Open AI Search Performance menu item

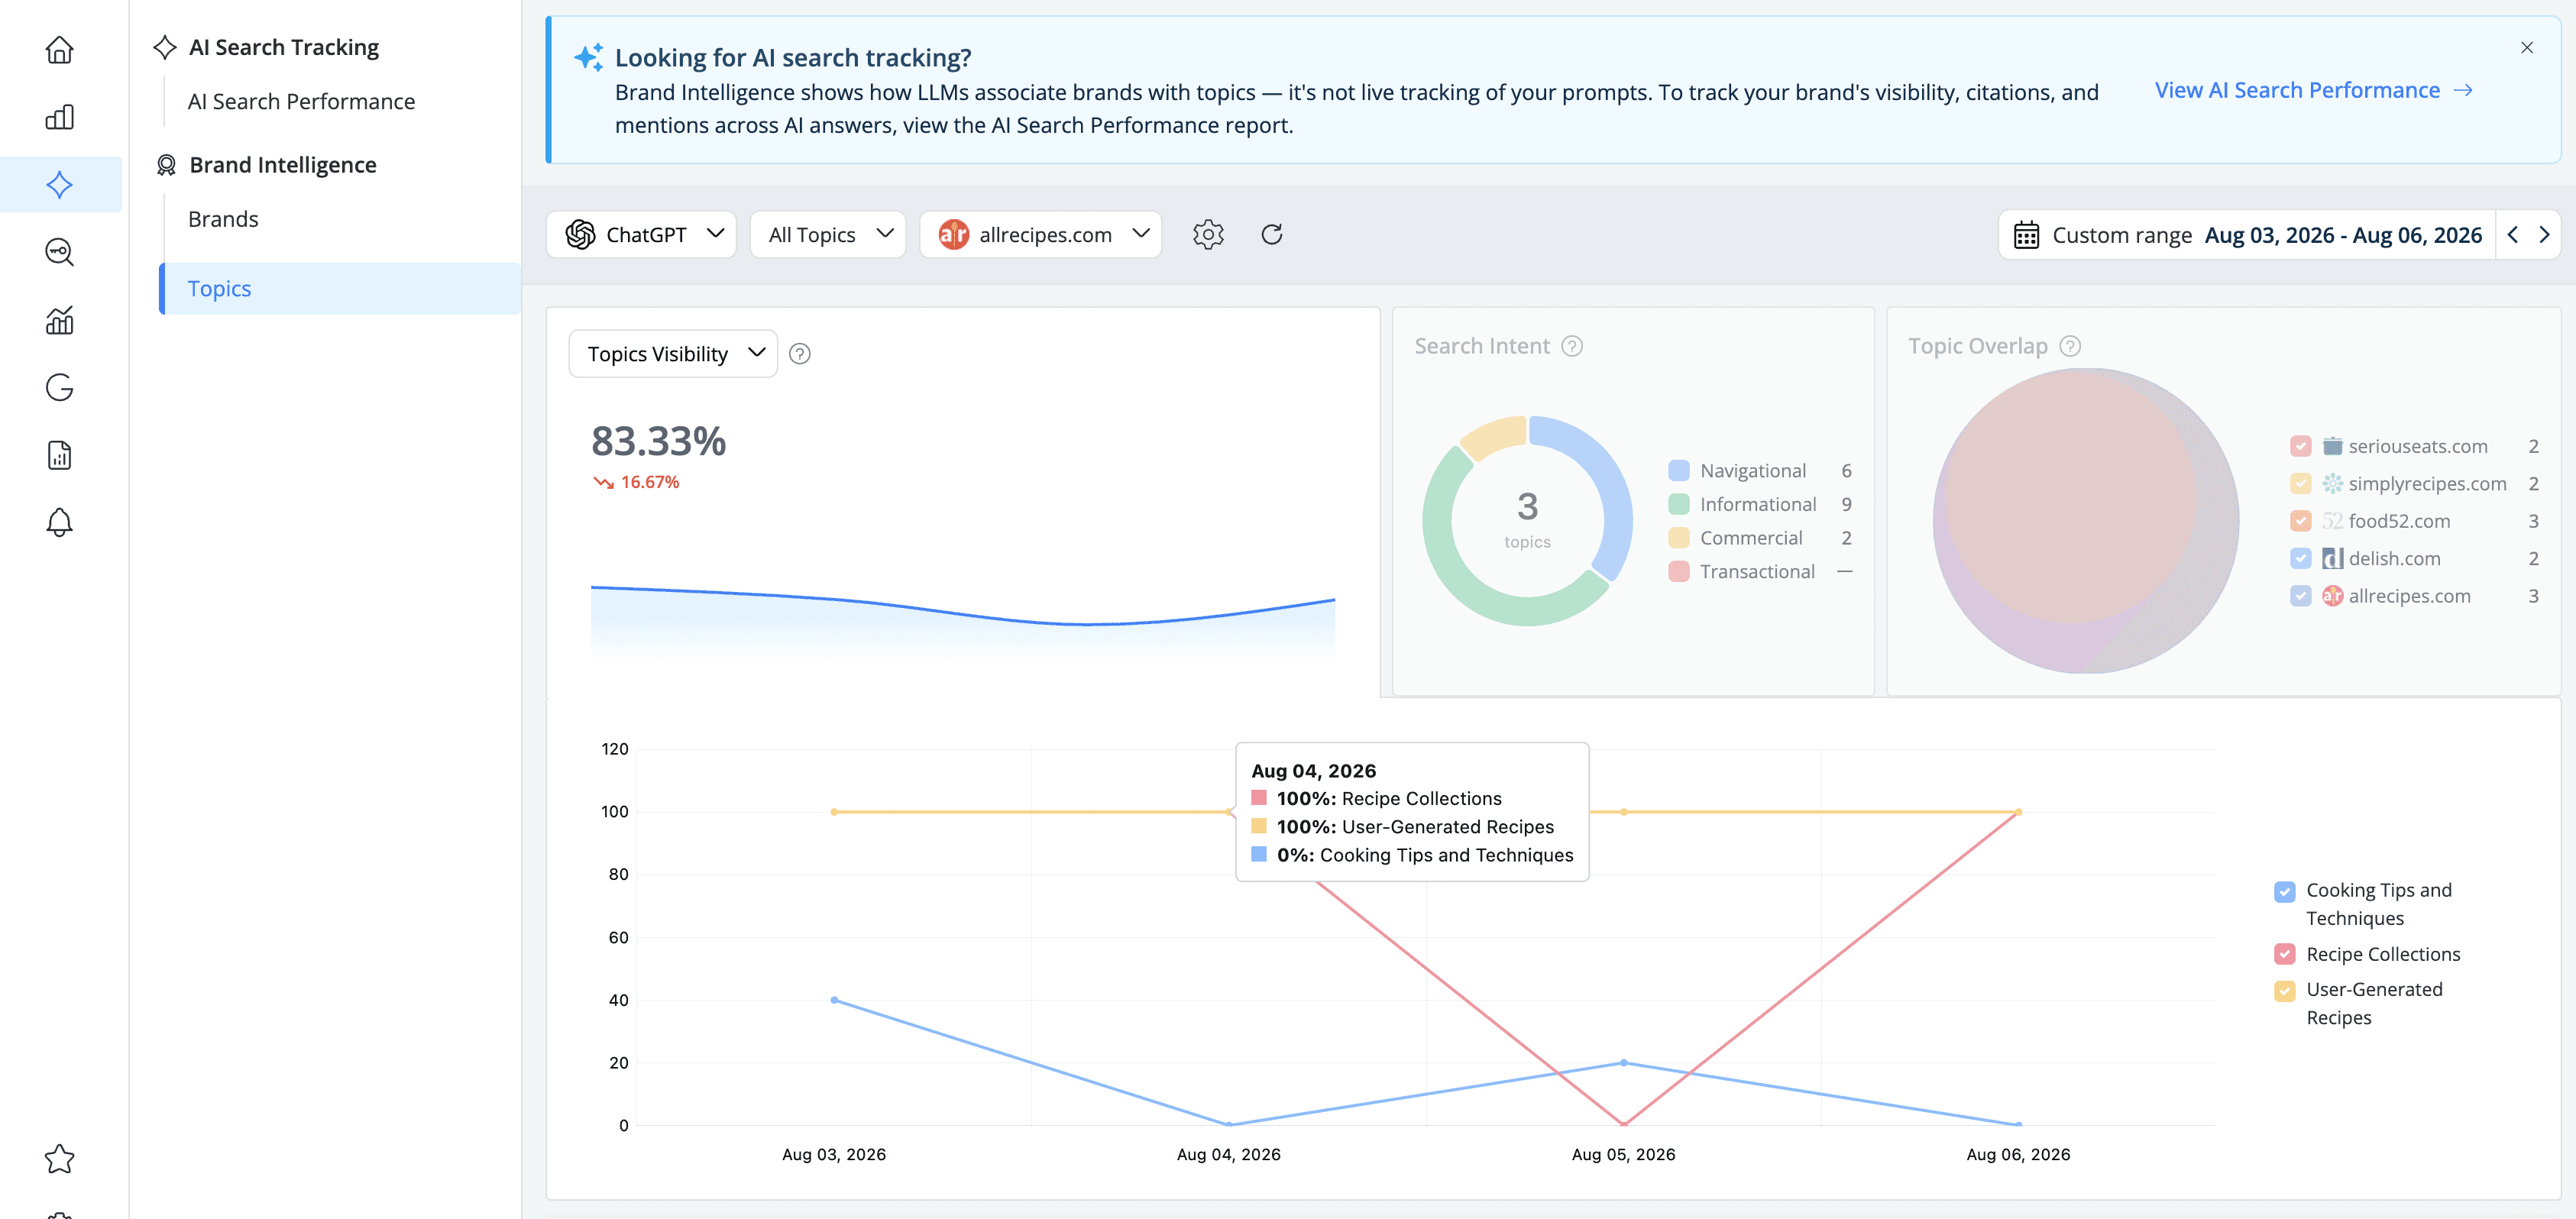(301, 101)
